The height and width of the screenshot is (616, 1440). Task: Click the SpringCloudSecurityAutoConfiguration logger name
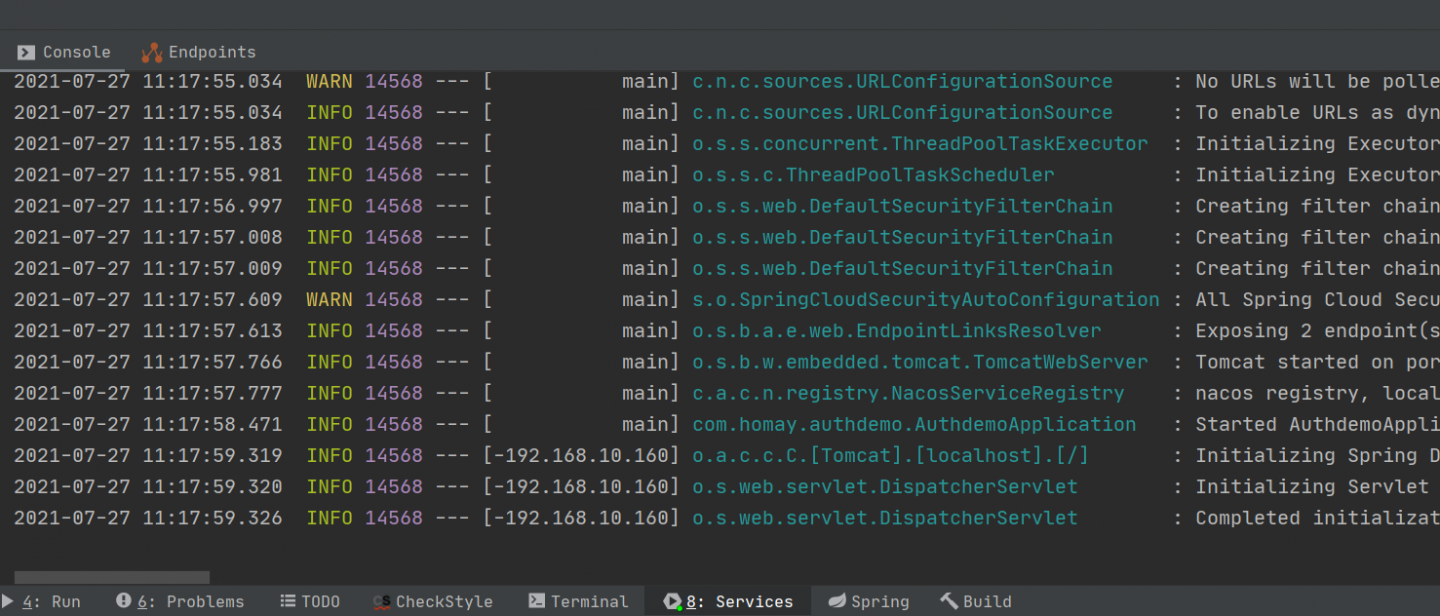point(926,299)
